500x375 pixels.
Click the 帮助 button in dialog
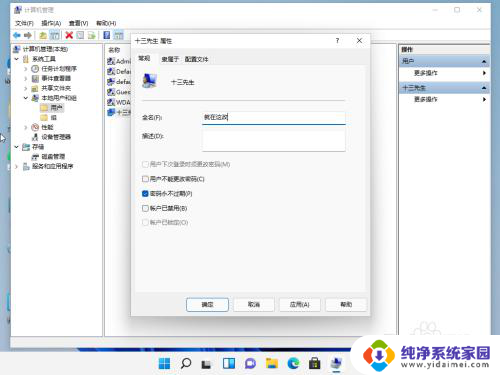point(346,305)
